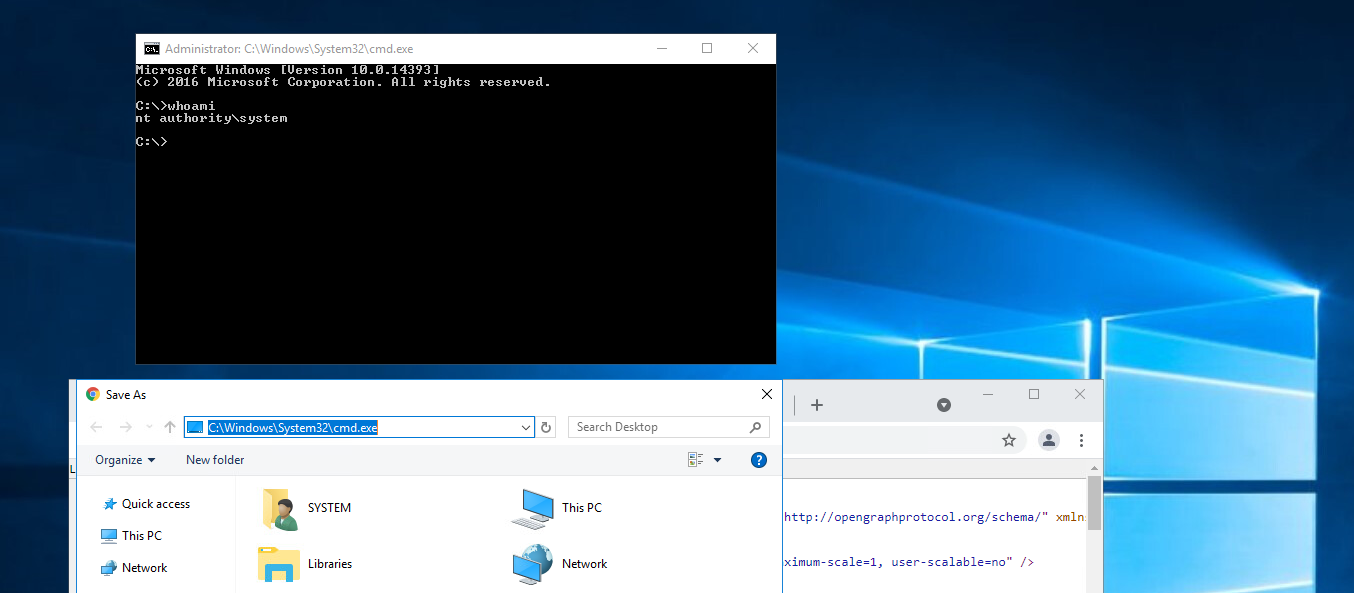Click the Back arrow in Save As dialog
1354x593 pixels.
coord(96,427)
